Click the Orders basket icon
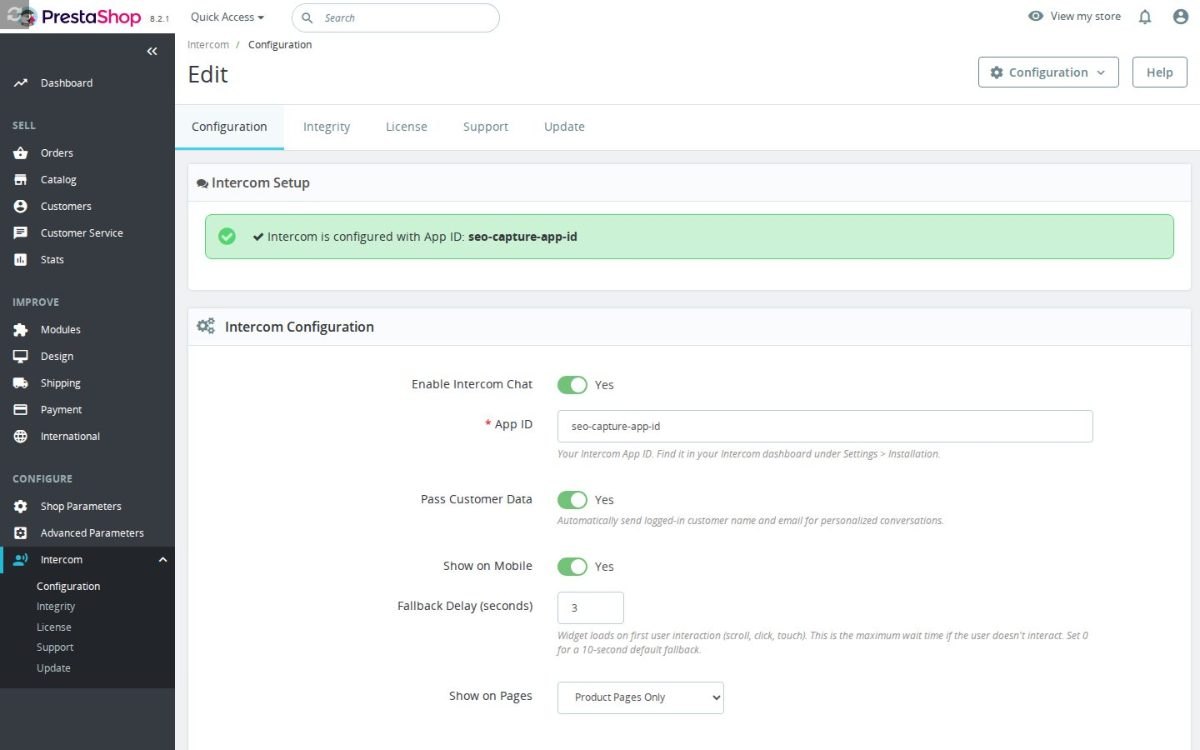This screenshot has height=750, width=1200. (x=20, y=153)
